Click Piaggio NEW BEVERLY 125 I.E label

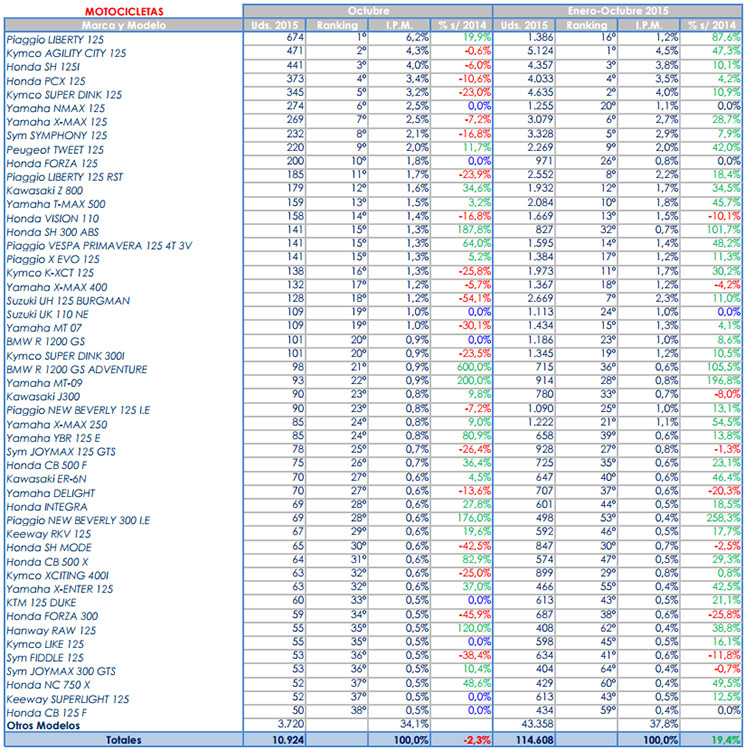(x=78, y=410)
